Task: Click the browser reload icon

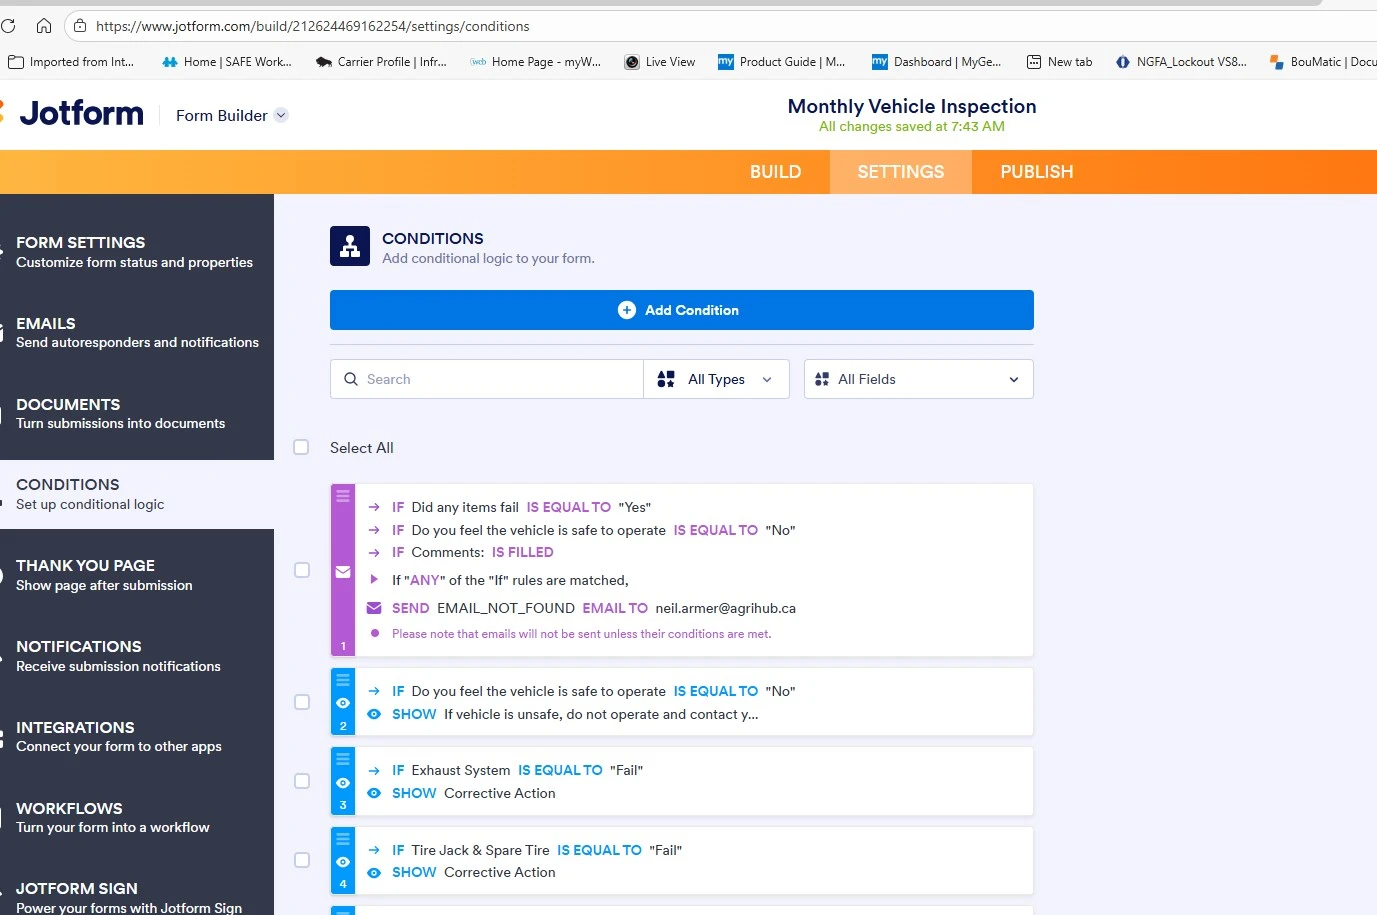Action: tap(9, 25)
